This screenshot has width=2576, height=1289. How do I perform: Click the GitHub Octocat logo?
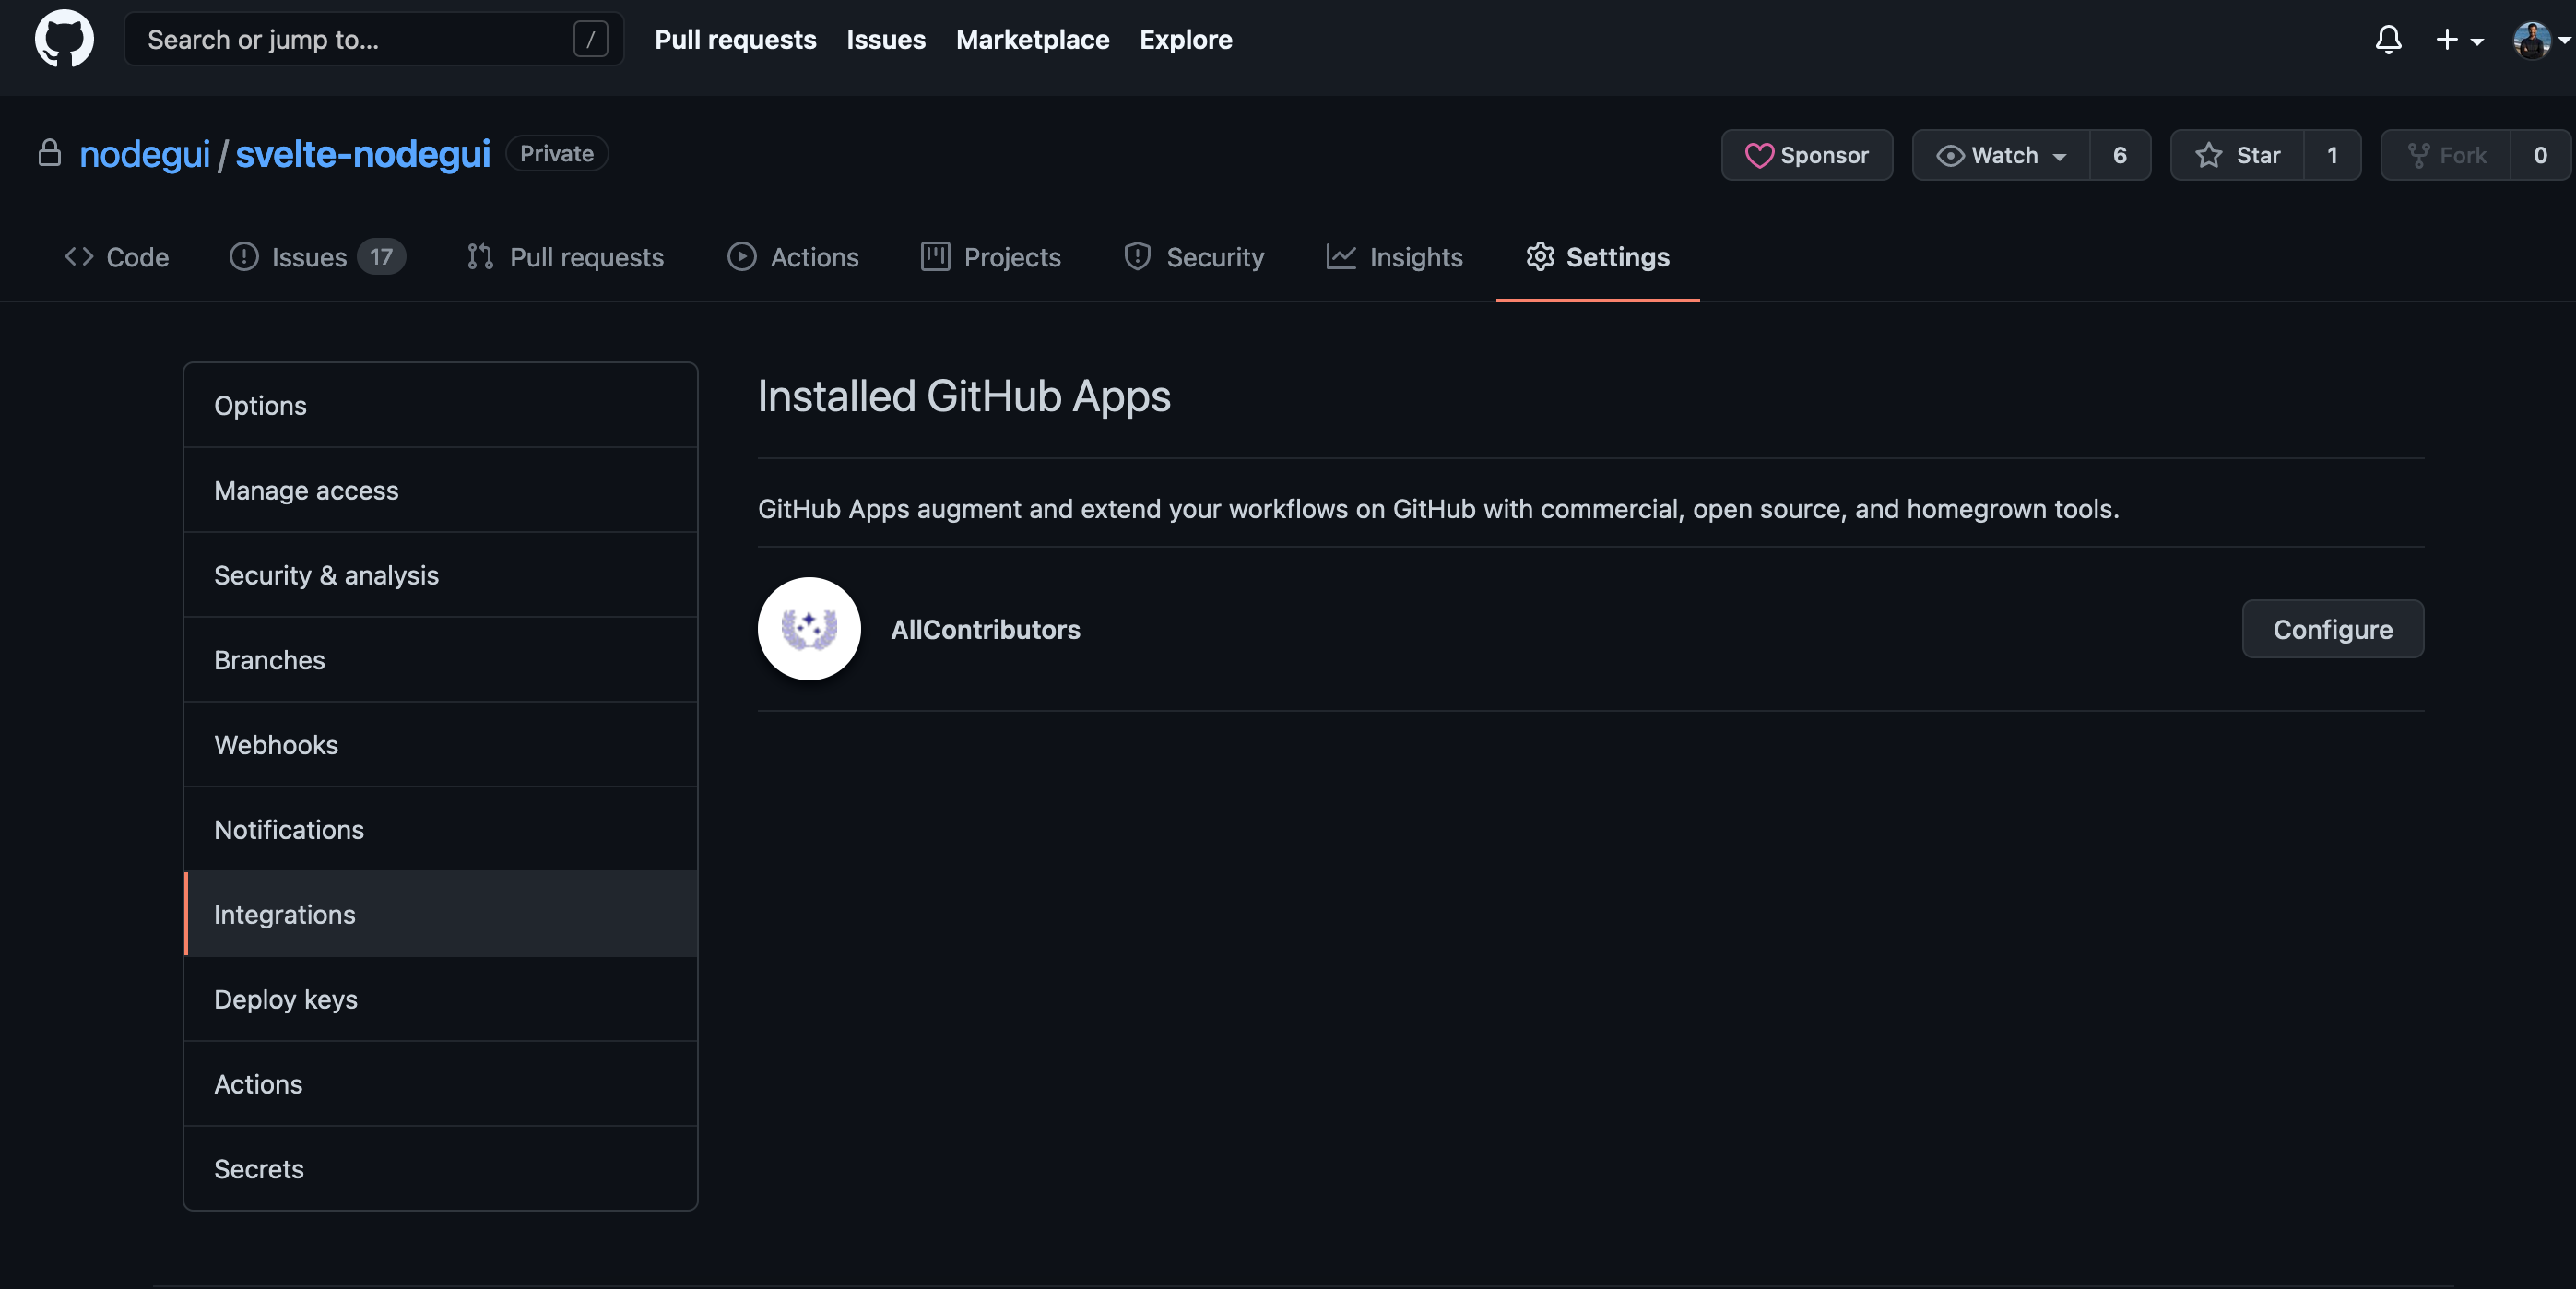click(x=64, y=39)
